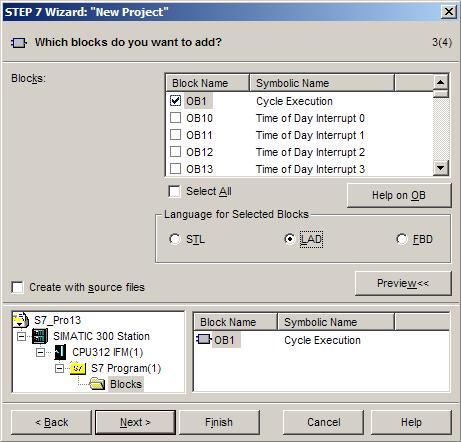Choose the STL language radio button

click(x=174, y=239)
